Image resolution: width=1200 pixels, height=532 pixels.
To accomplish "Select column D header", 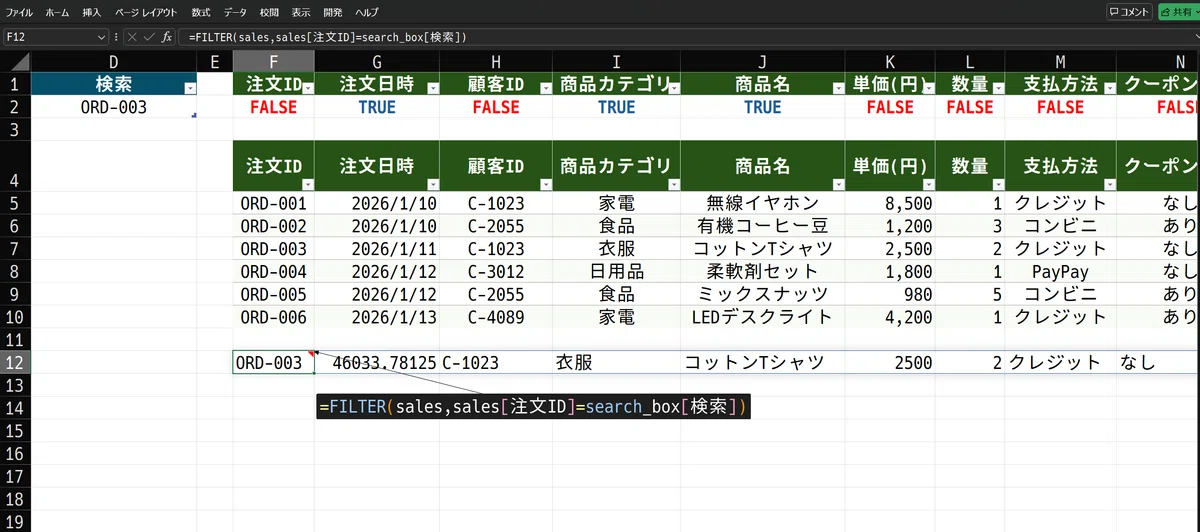I will coord(114,62).
